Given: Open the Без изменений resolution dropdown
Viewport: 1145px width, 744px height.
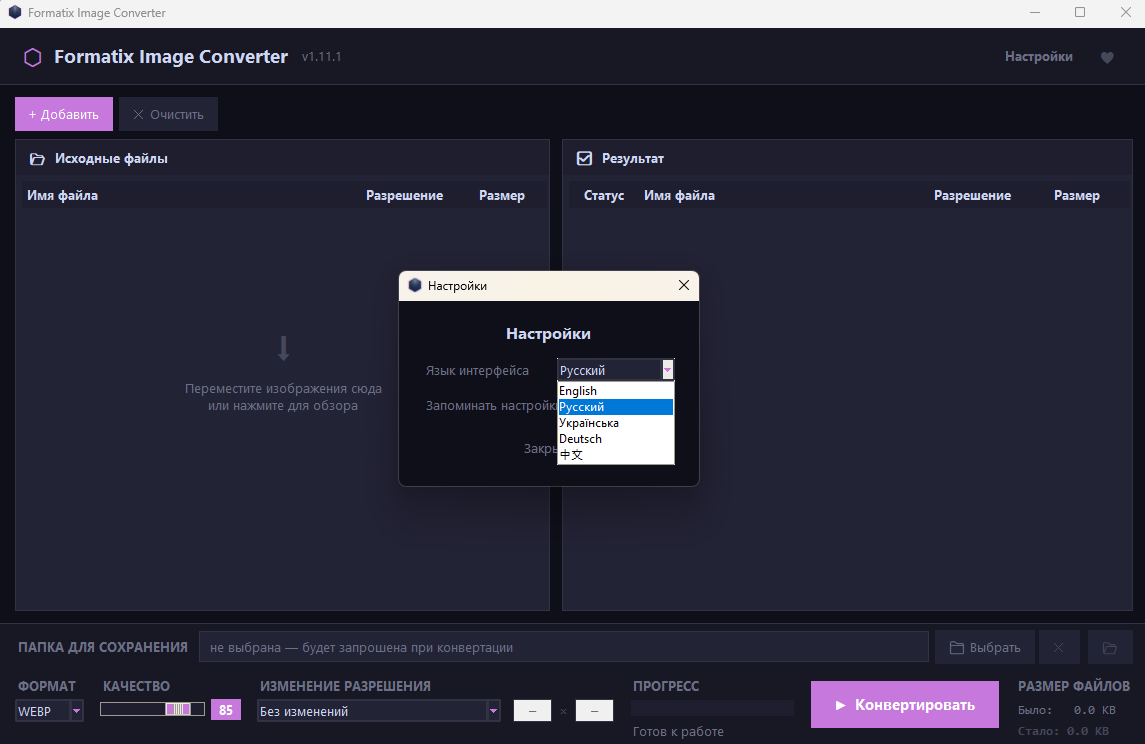Looking at the screenshot, I should (378, 710).
